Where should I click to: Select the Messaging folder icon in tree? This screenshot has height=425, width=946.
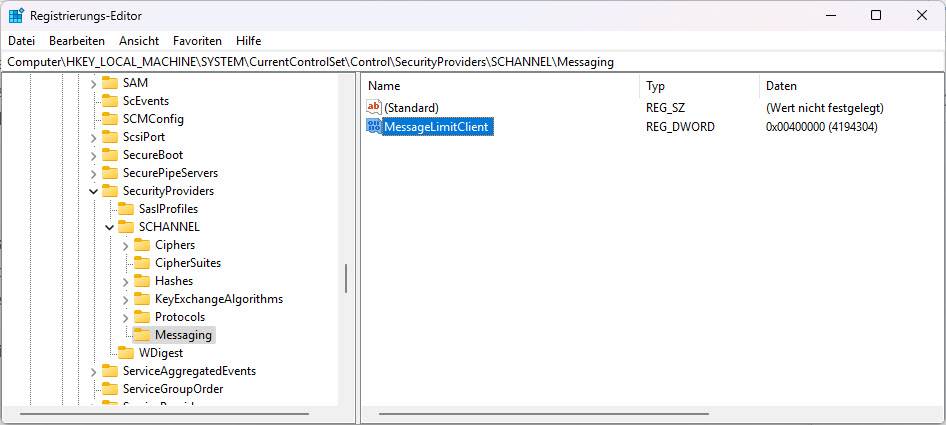pos(142,335)
